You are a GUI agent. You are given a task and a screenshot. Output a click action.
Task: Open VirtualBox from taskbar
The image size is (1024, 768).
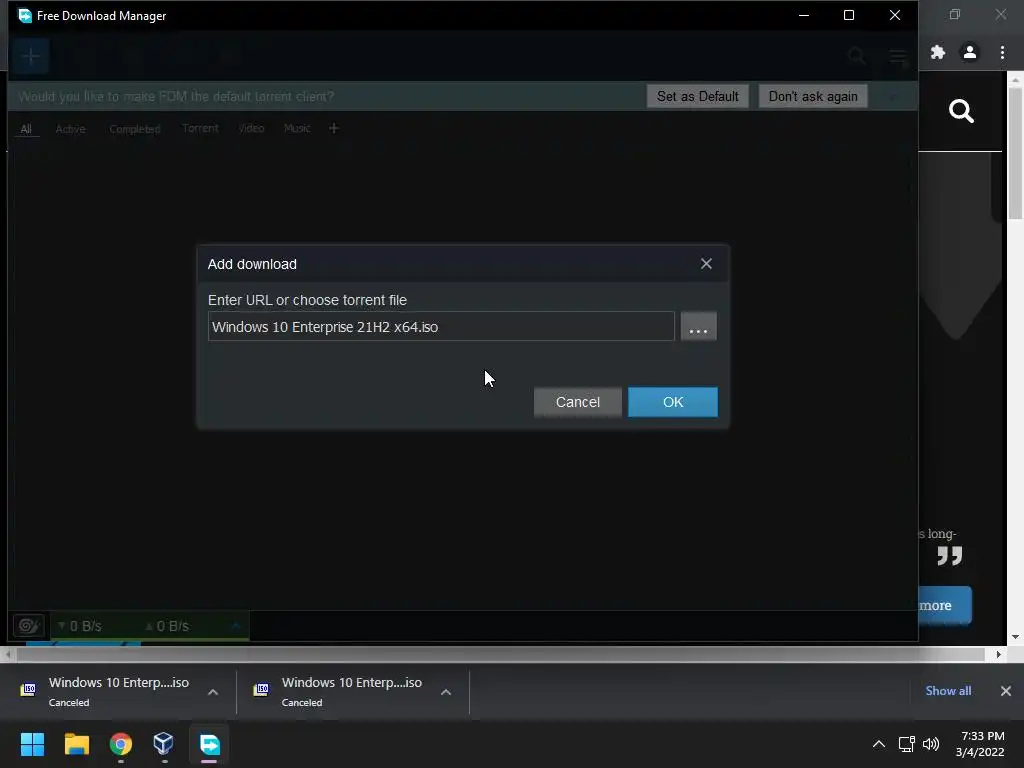point(163,744)
